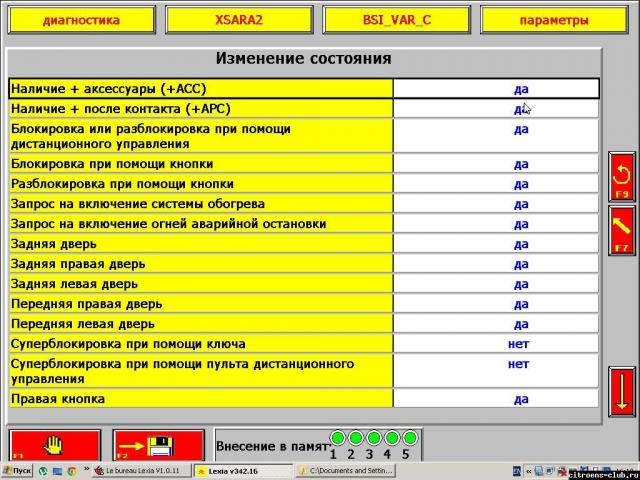Open the диагностика tab
This screenshot has height=480, width=640.
click(x=81, y=20)
